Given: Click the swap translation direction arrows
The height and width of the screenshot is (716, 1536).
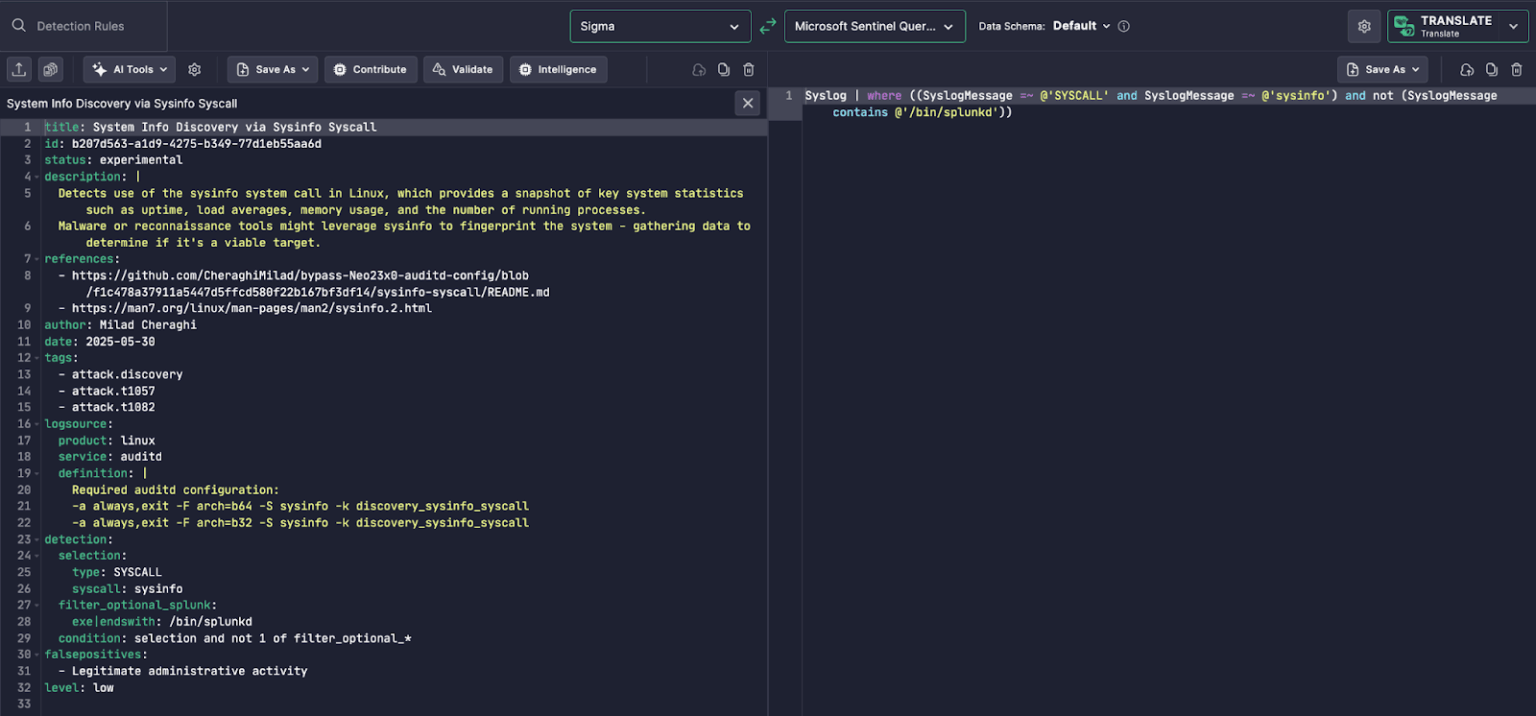Looking at the screenshot, I should coord(767,26).
